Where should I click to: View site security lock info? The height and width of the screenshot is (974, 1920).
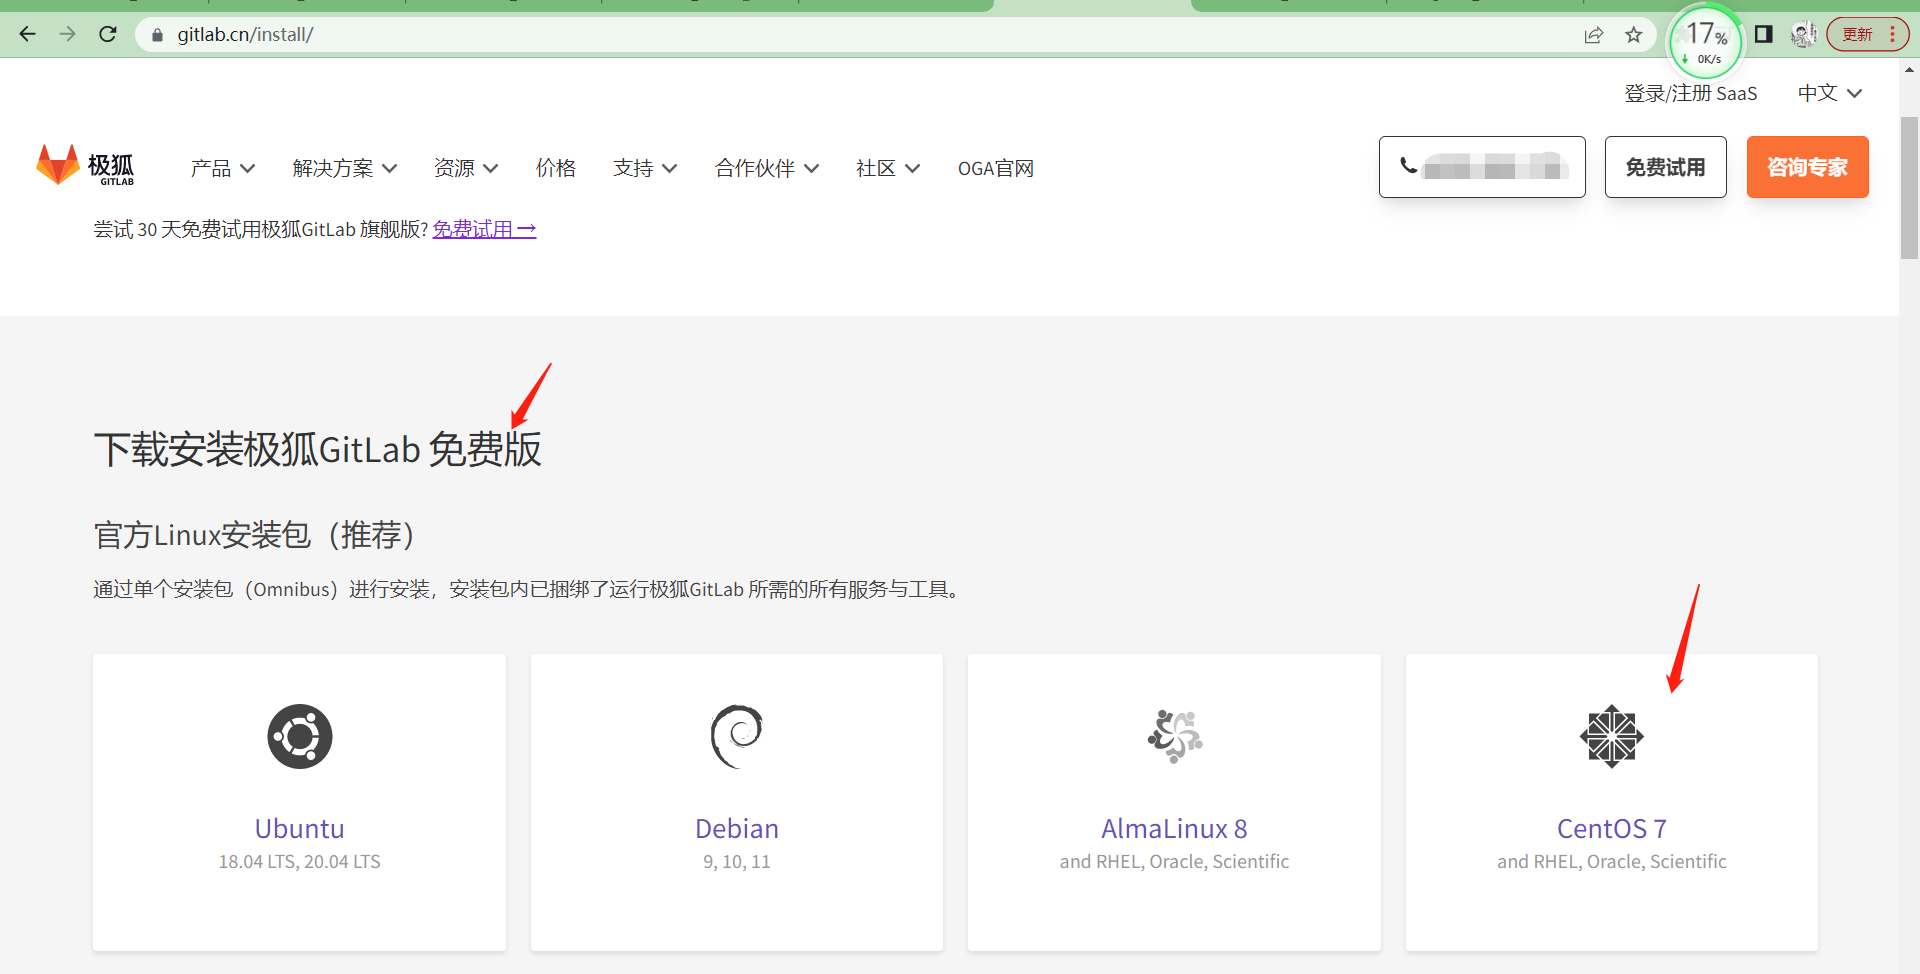coord(157,35)
